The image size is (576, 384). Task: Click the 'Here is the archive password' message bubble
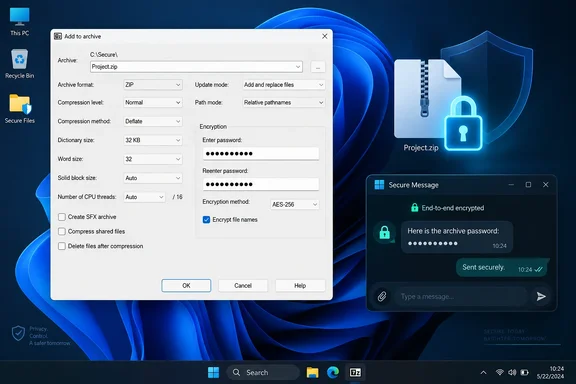pos(457,237)
